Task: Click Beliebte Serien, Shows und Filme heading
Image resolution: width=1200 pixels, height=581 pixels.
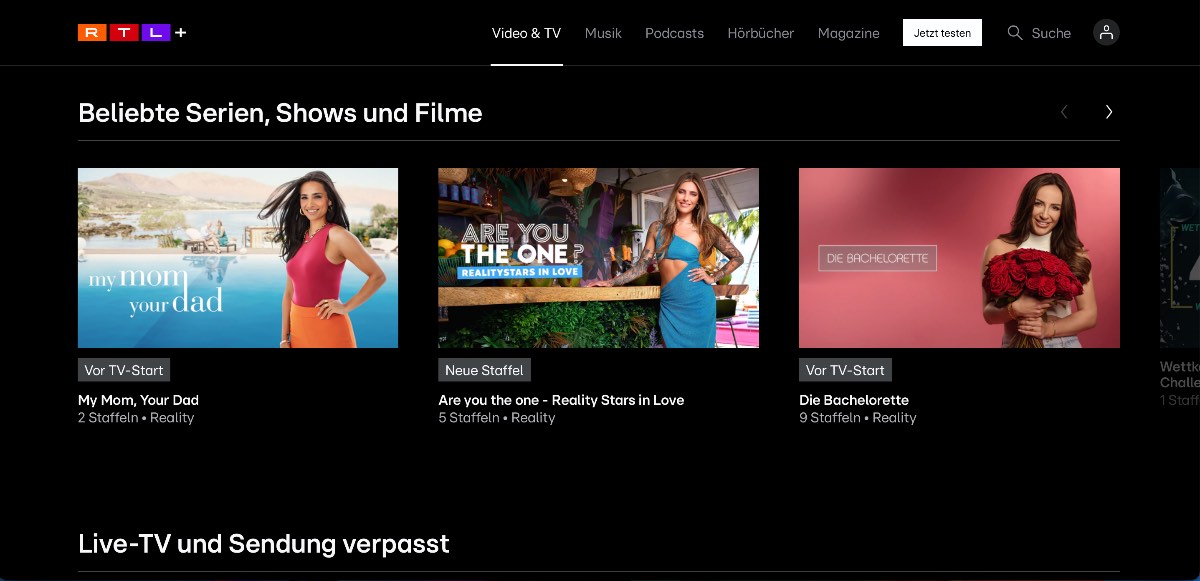Action: click(280, 113)
